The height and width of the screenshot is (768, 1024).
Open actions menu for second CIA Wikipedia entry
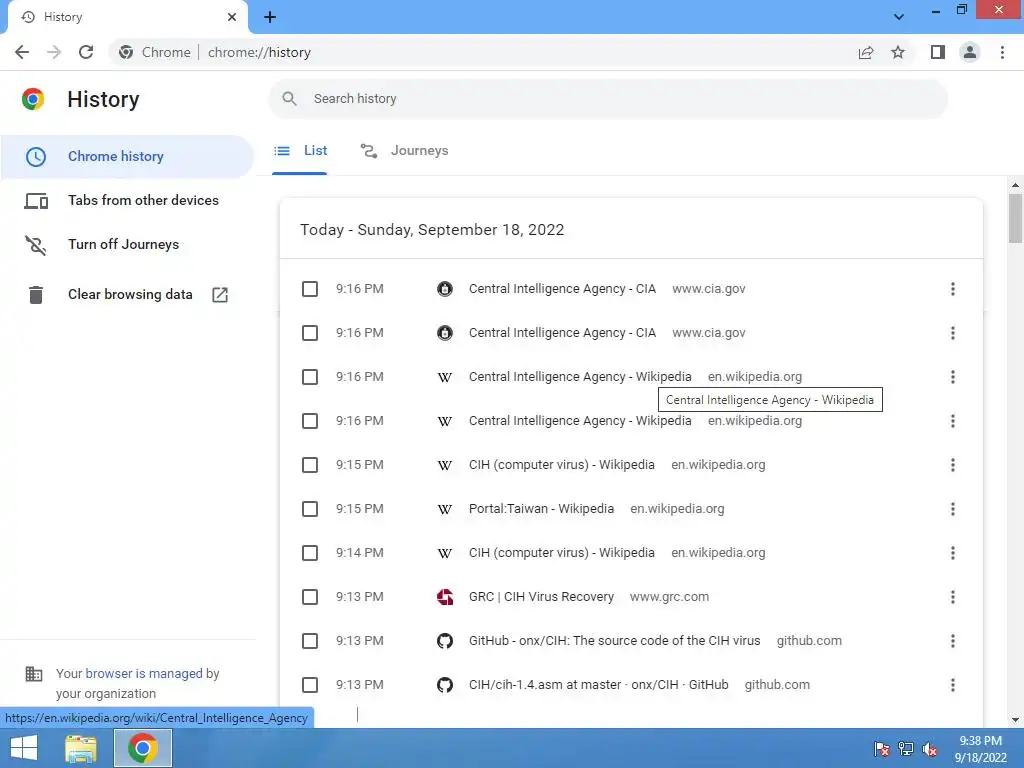coord(953,421)
